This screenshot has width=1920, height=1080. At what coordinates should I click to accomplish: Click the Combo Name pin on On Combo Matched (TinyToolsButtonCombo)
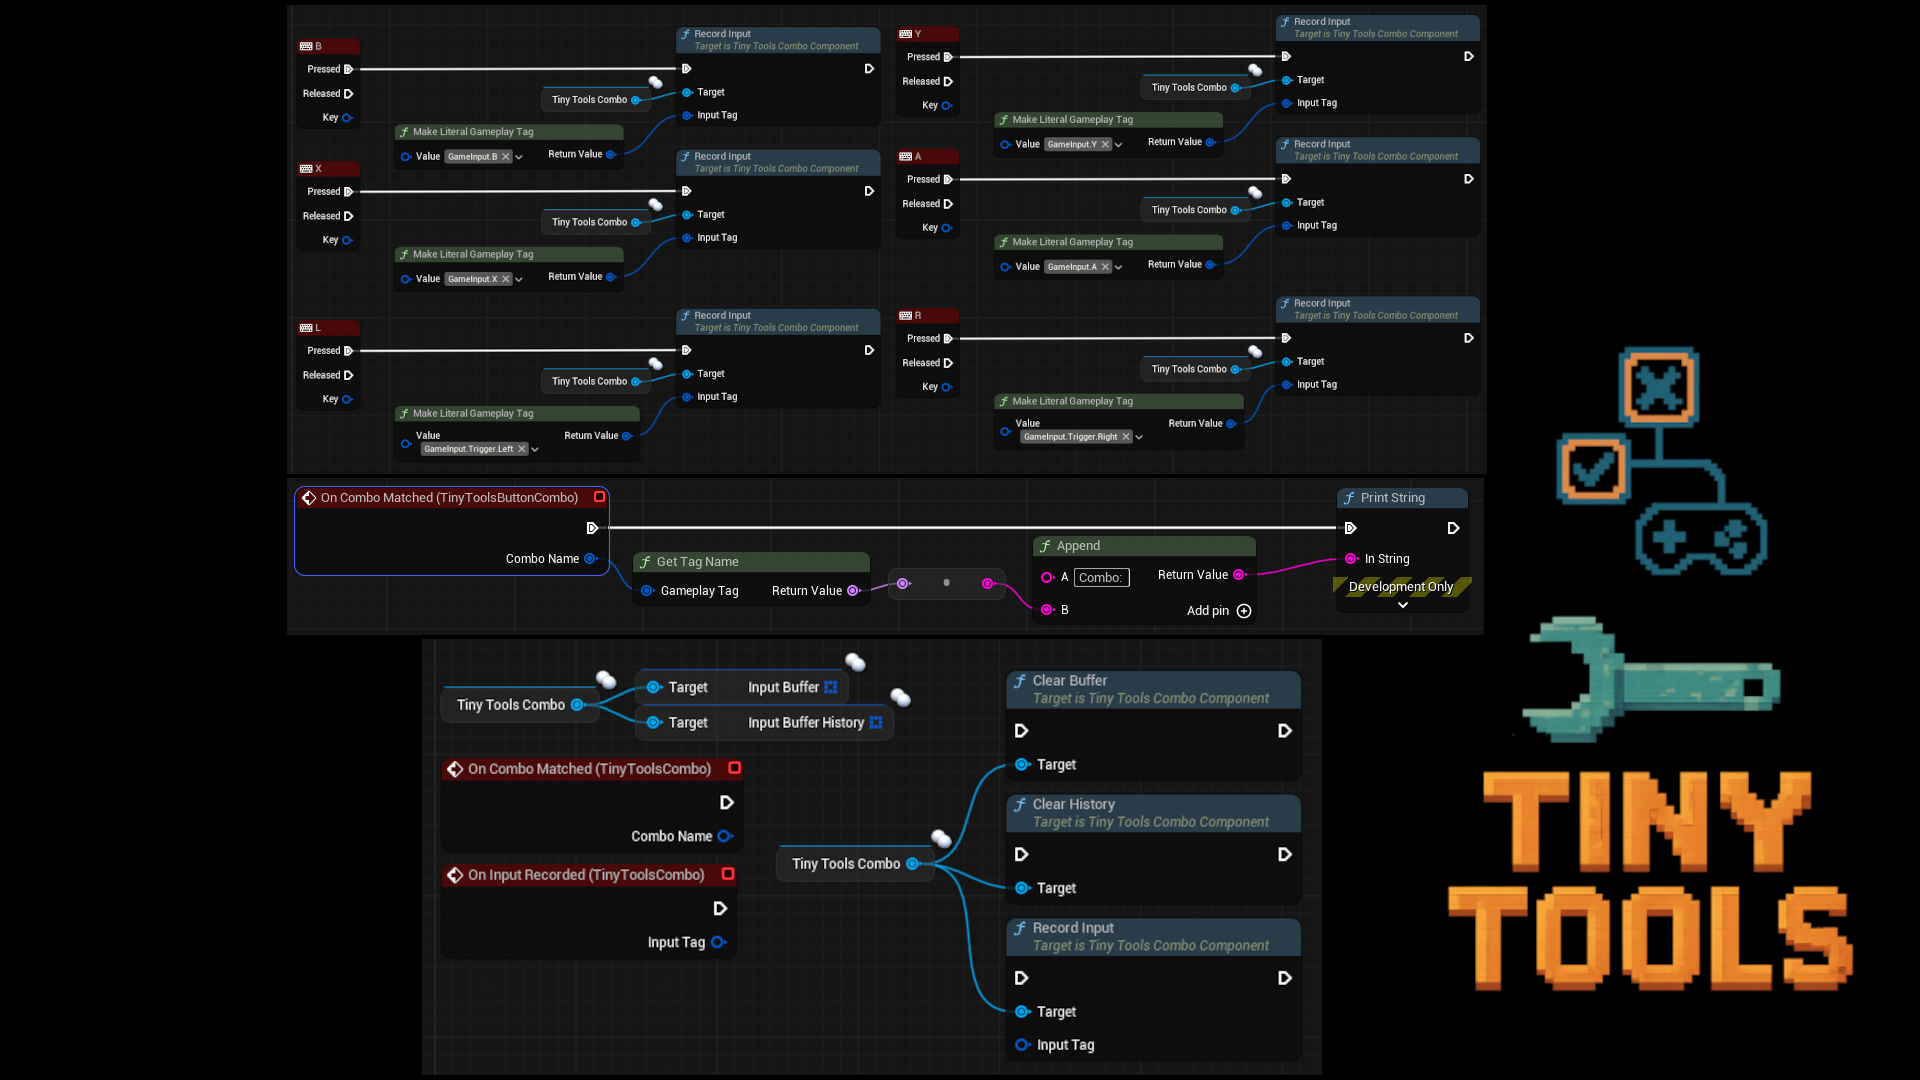590,559
